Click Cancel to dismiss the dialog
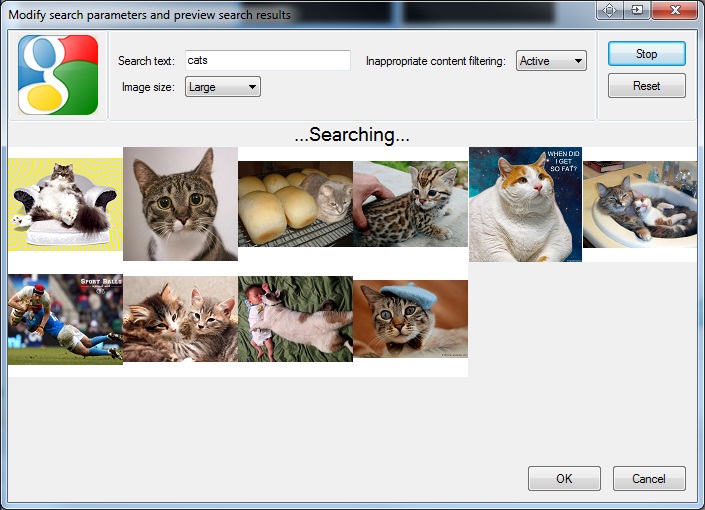The height and width of the screenshot is (510, 705). [x=649, y=478]
